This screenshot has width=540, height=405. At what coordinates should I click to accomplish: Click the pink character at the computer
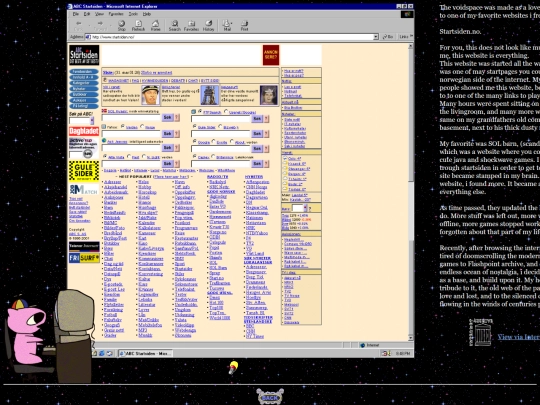[x=27, y=331]
